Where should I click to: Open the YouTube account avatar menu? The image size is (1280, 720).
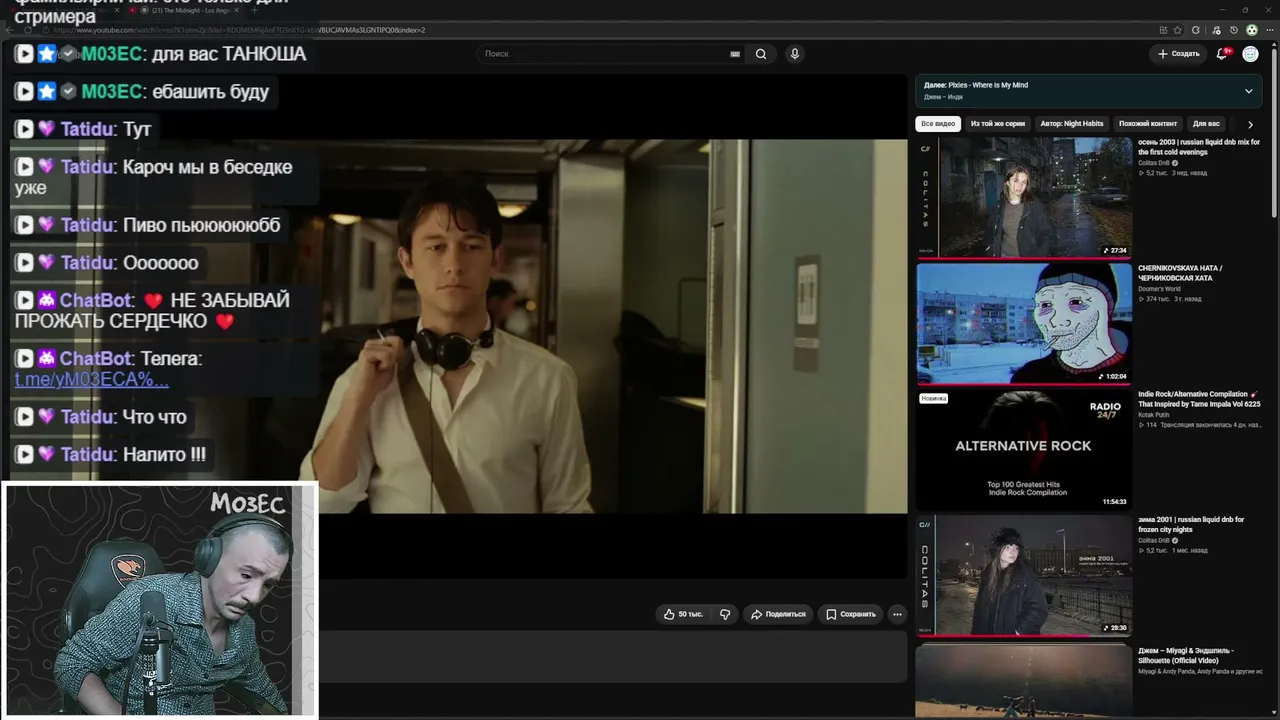1250,54
